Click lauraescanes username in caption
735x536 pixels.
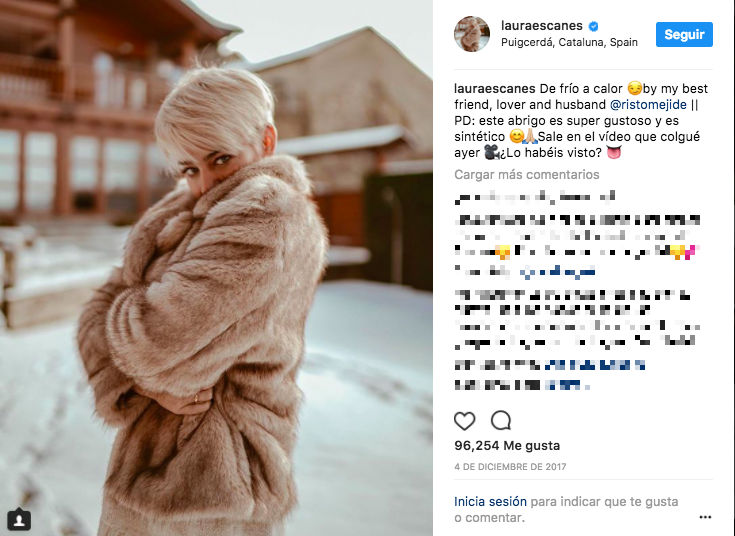(x=495, y=89)
